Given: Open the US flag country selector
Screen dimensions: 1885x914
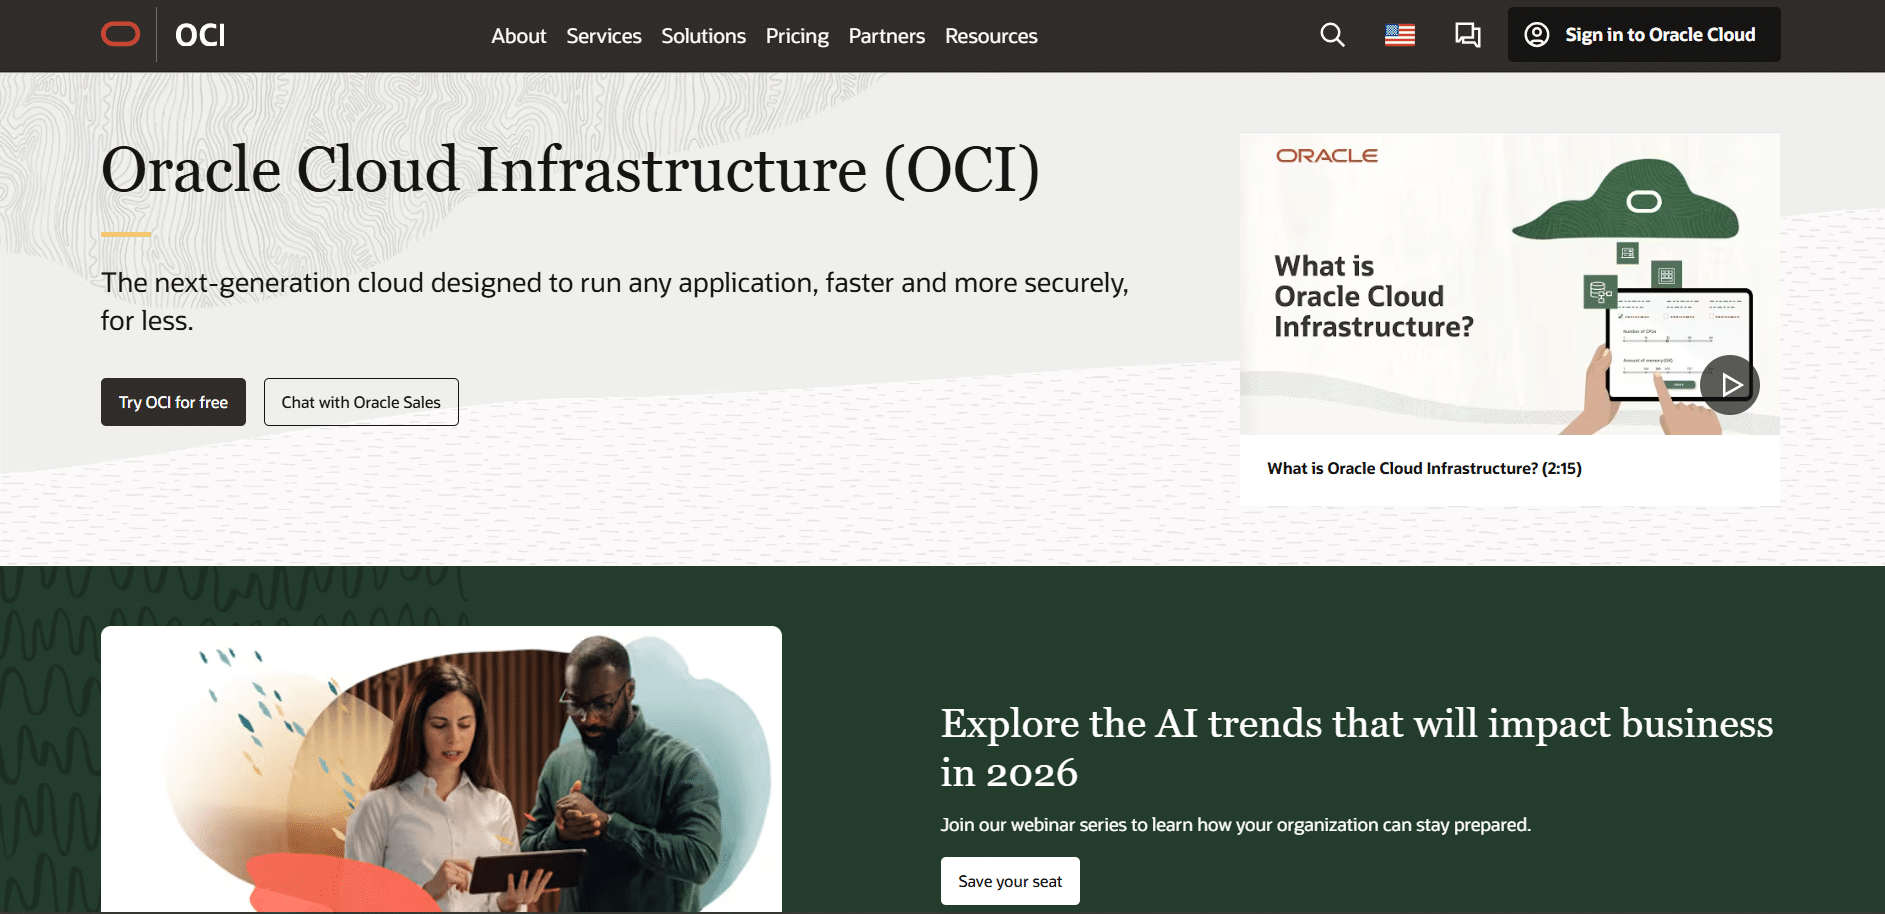Looking at the screenshot, I should [x=1399, y=35].
